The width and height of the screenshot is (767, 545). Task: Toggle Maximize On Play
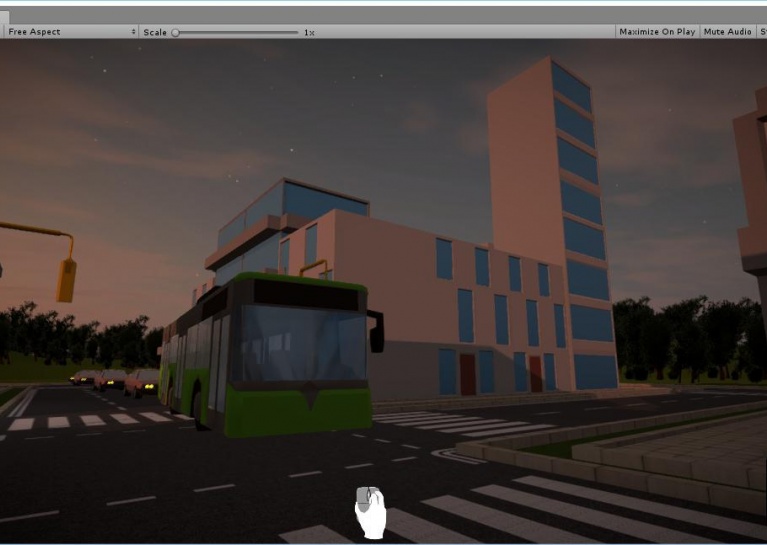tap(657, 32)
